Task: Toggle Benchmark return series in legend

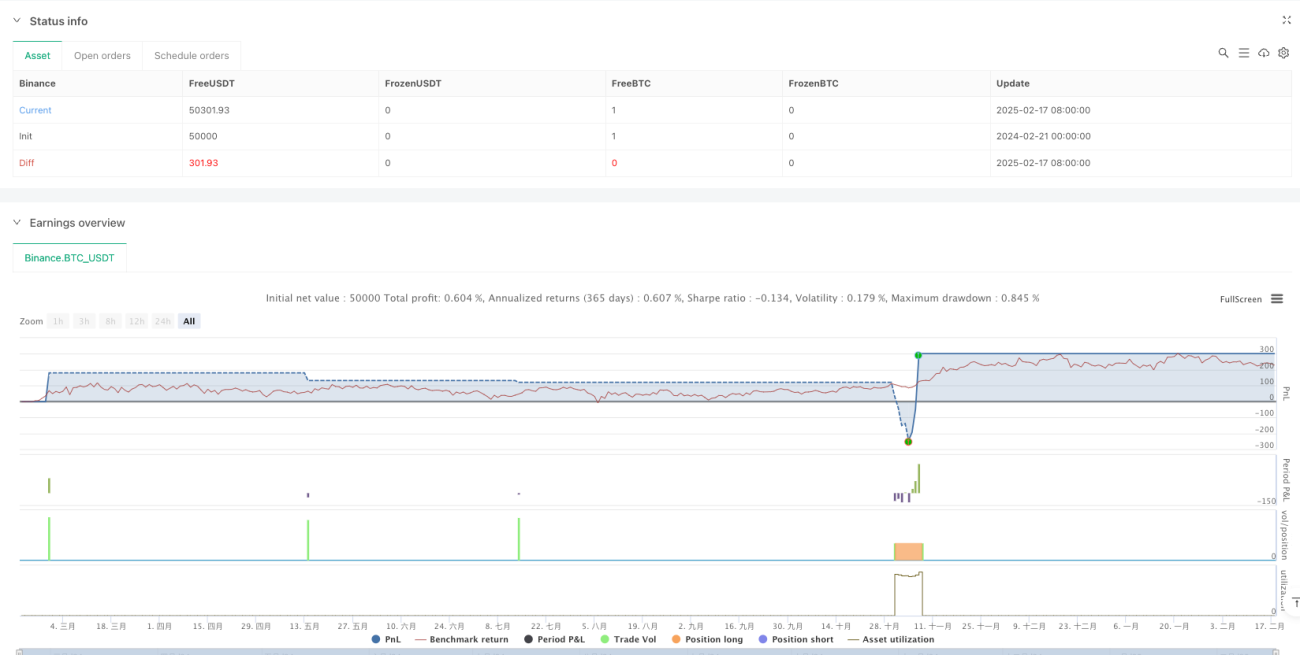Action: 461,639
